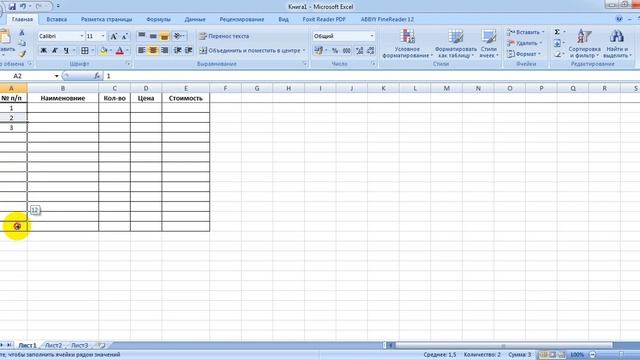Open the Font group dialog launcher
This screenshot has width=640, height=360.
(x=128, y=64)
